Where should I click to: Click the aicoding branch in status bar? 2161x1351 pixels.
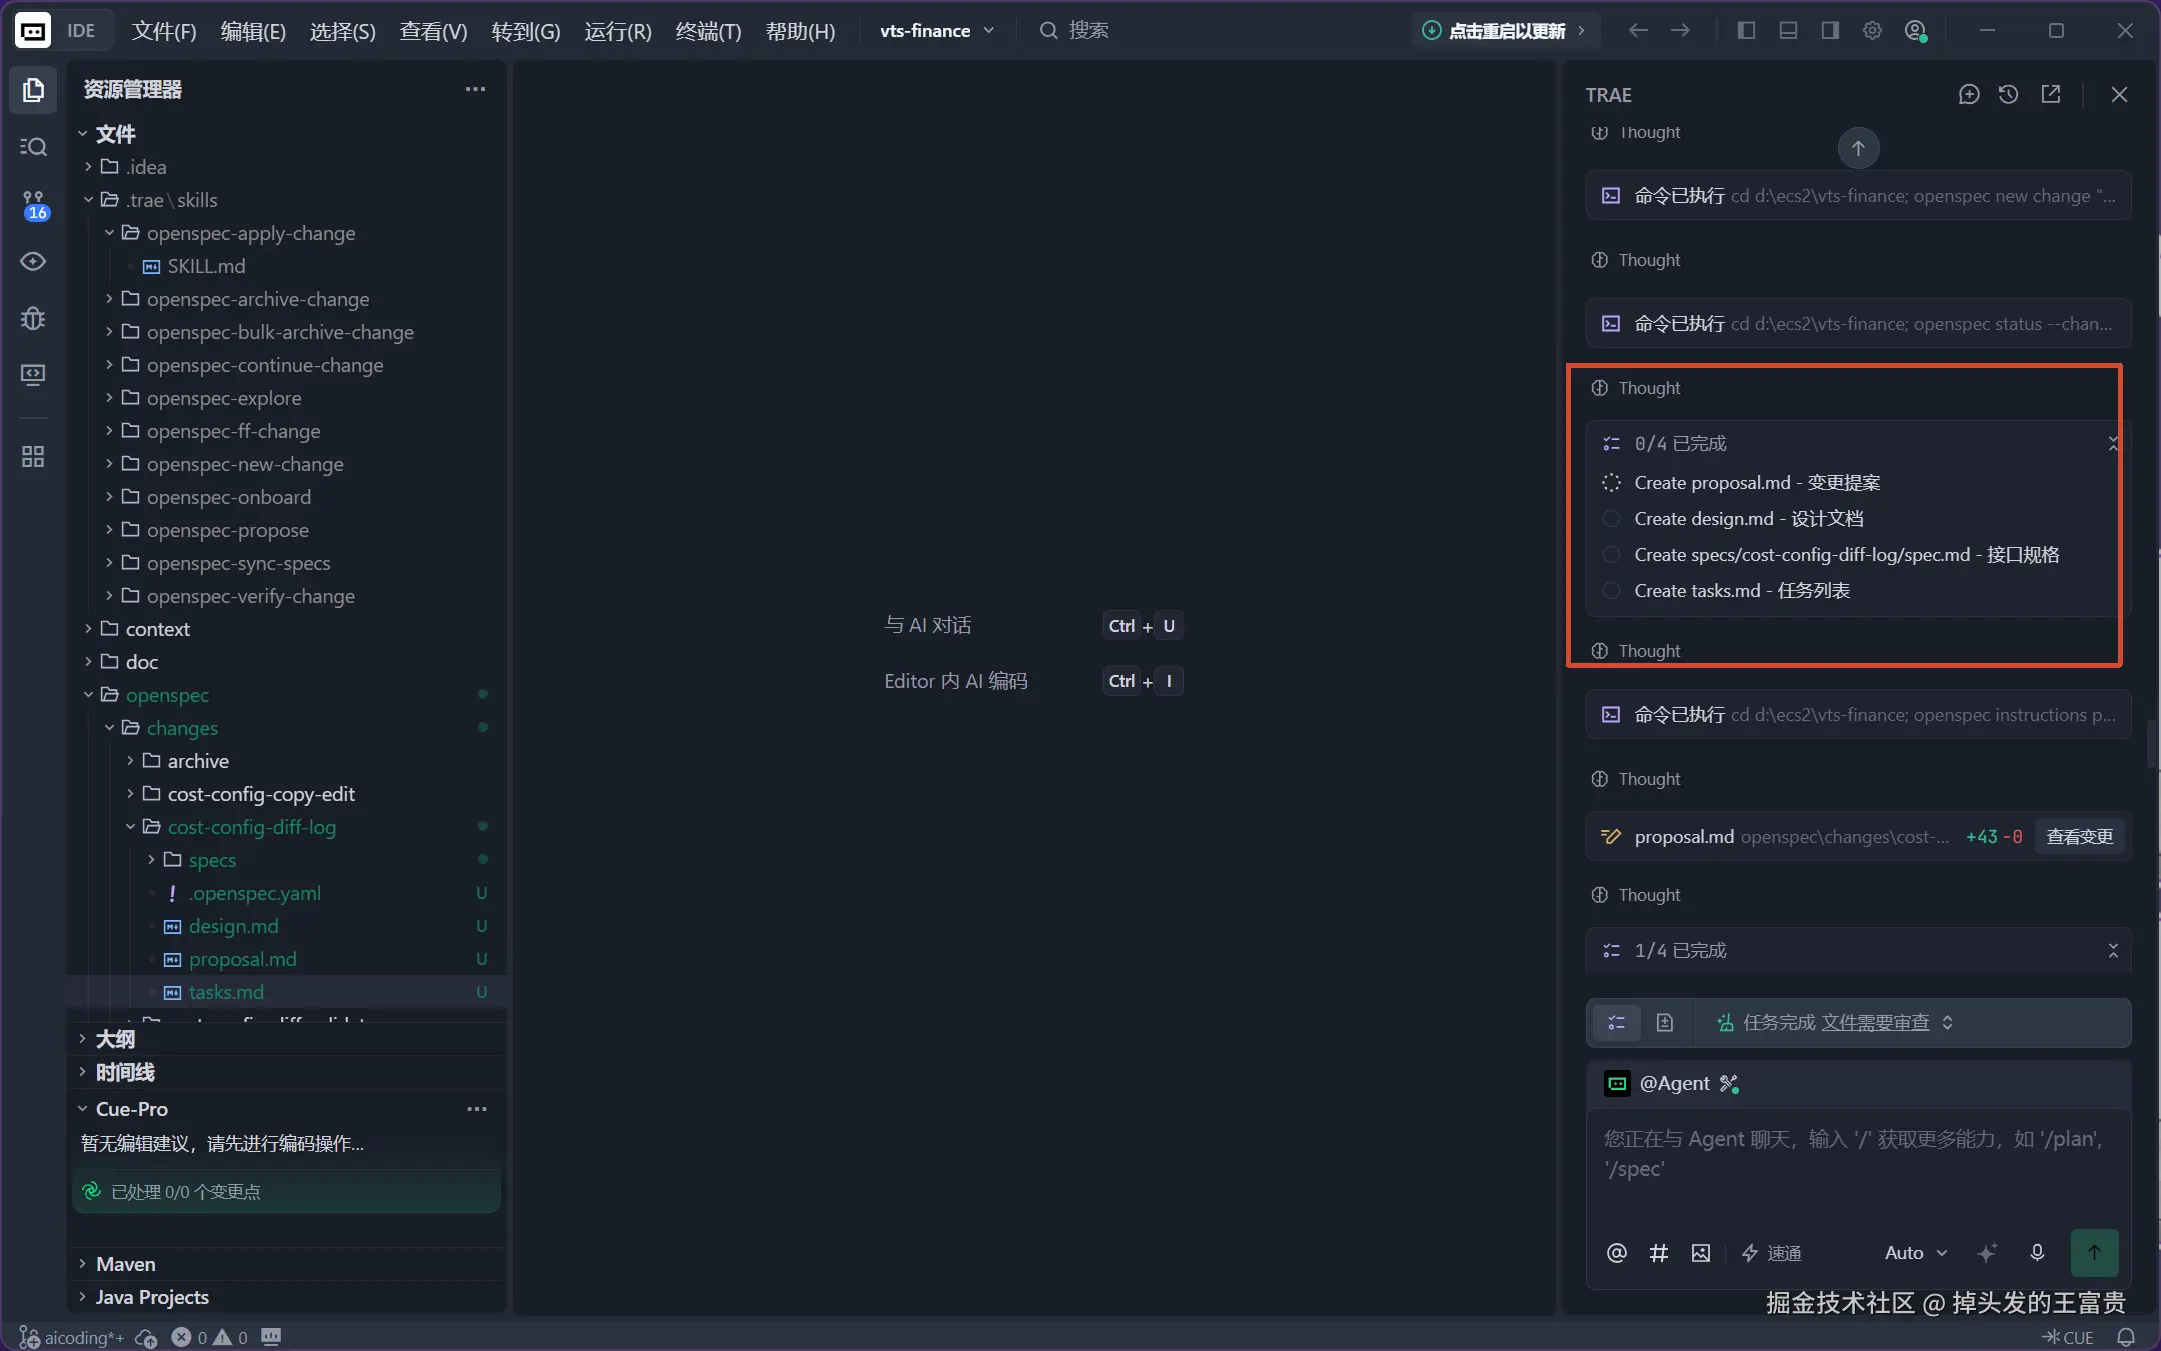72,1337
